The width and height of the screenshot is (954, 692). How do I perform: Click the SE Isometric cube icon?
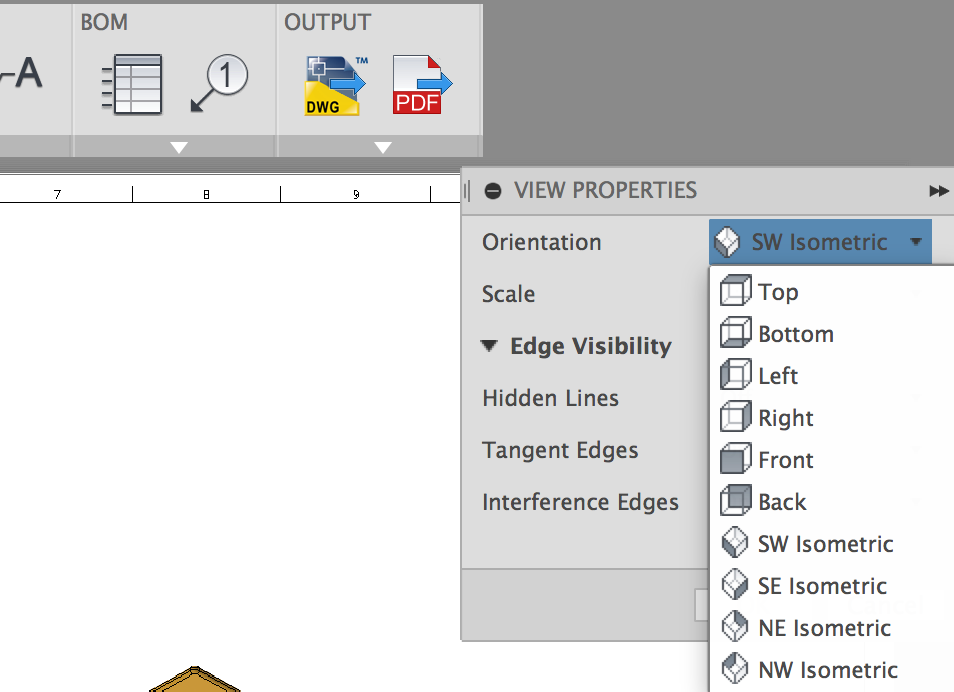pos(735,584)
